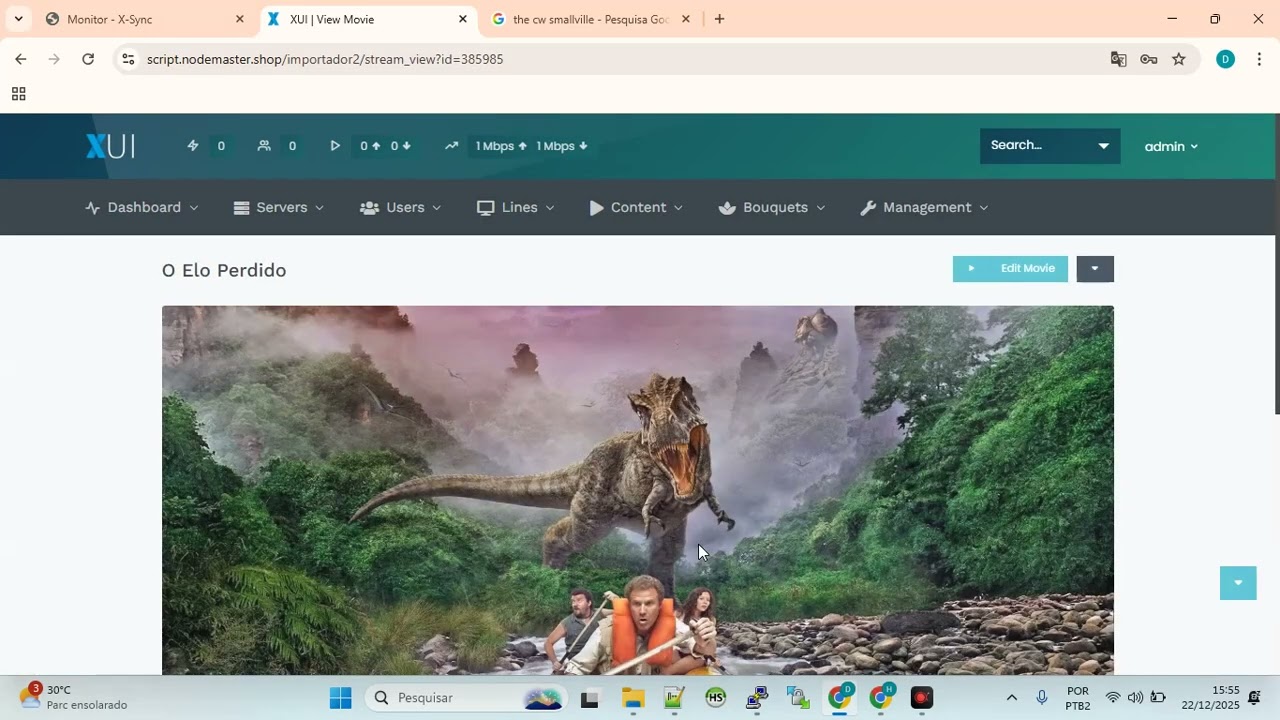Expand the Search dropdown arrow
Screen dimensions: 1280x720
1104,146
